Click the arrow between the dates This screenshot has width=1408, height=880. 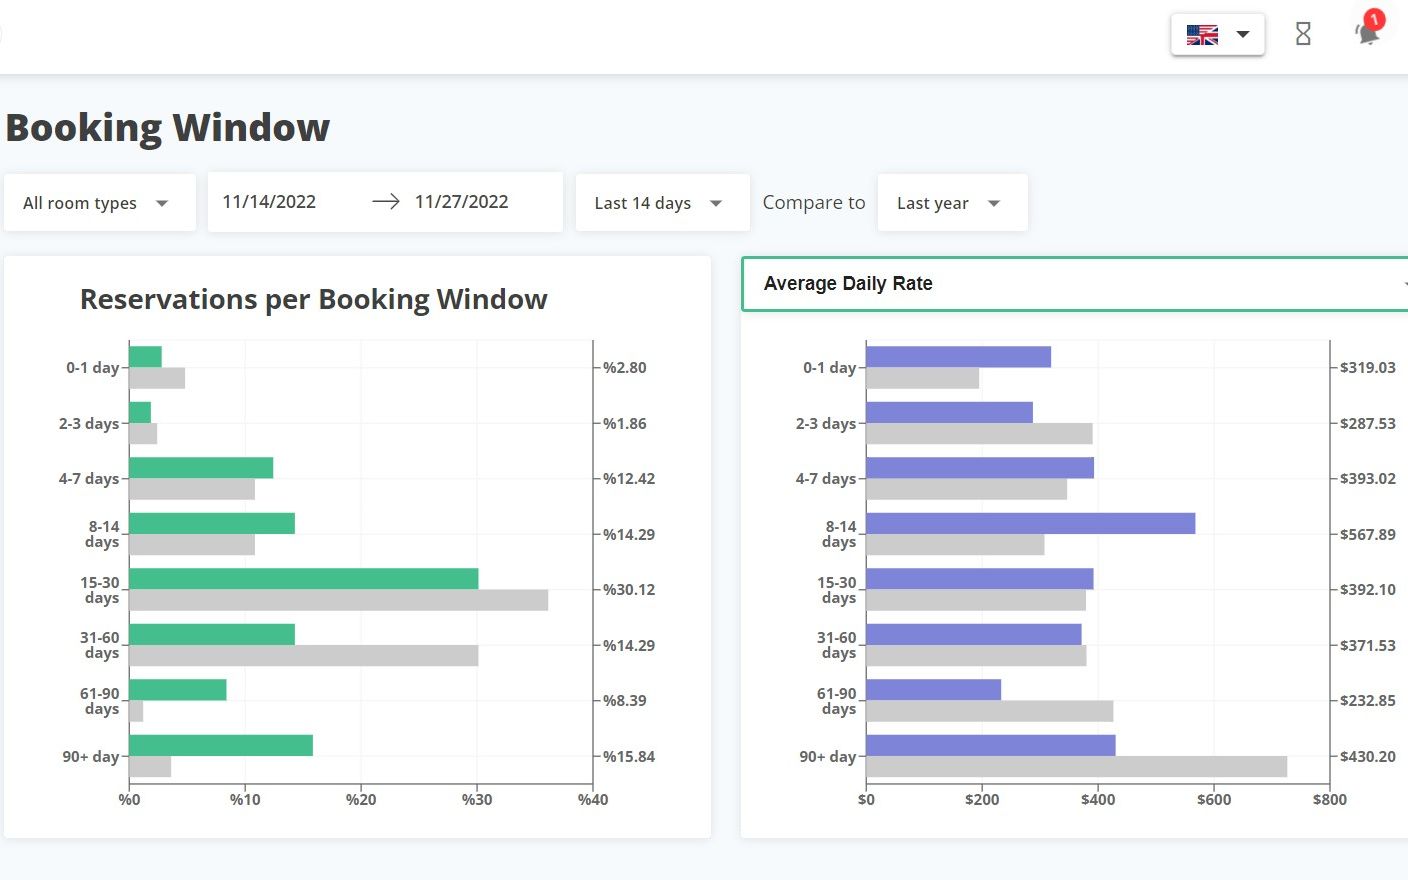[x=385, y=202]
